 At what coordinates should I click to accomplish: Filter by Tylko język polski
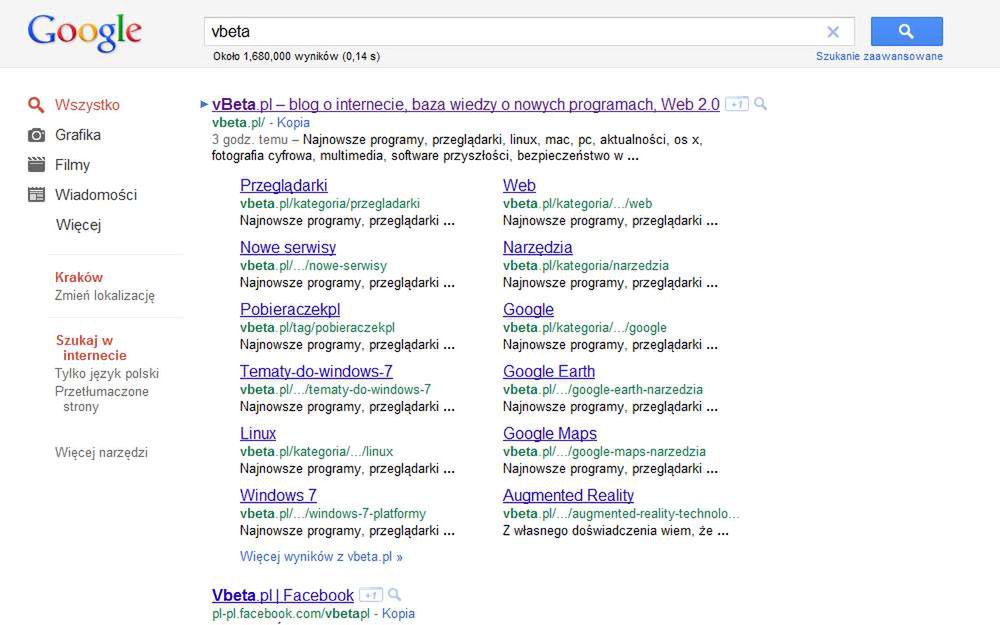107,373
